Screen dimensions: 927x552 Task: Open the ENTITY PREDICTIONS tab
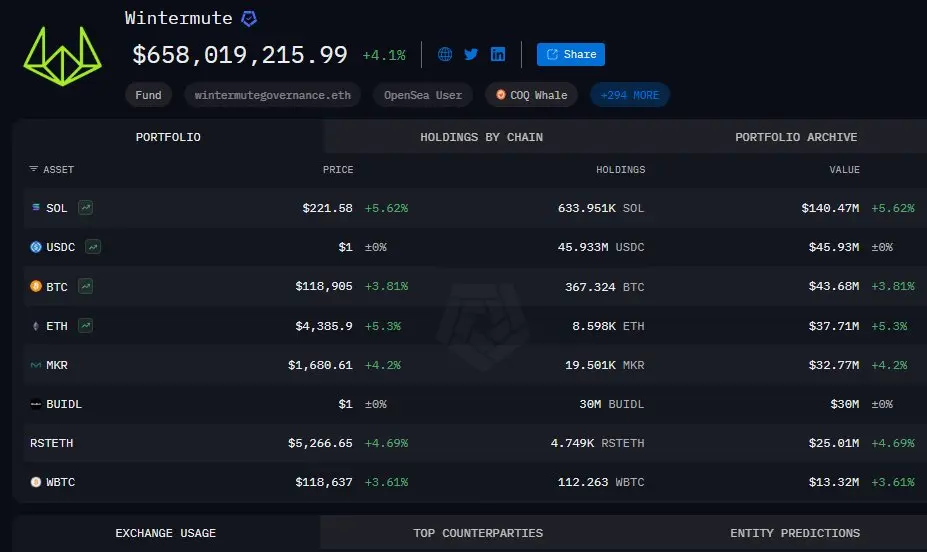click(x=795, y=533)
